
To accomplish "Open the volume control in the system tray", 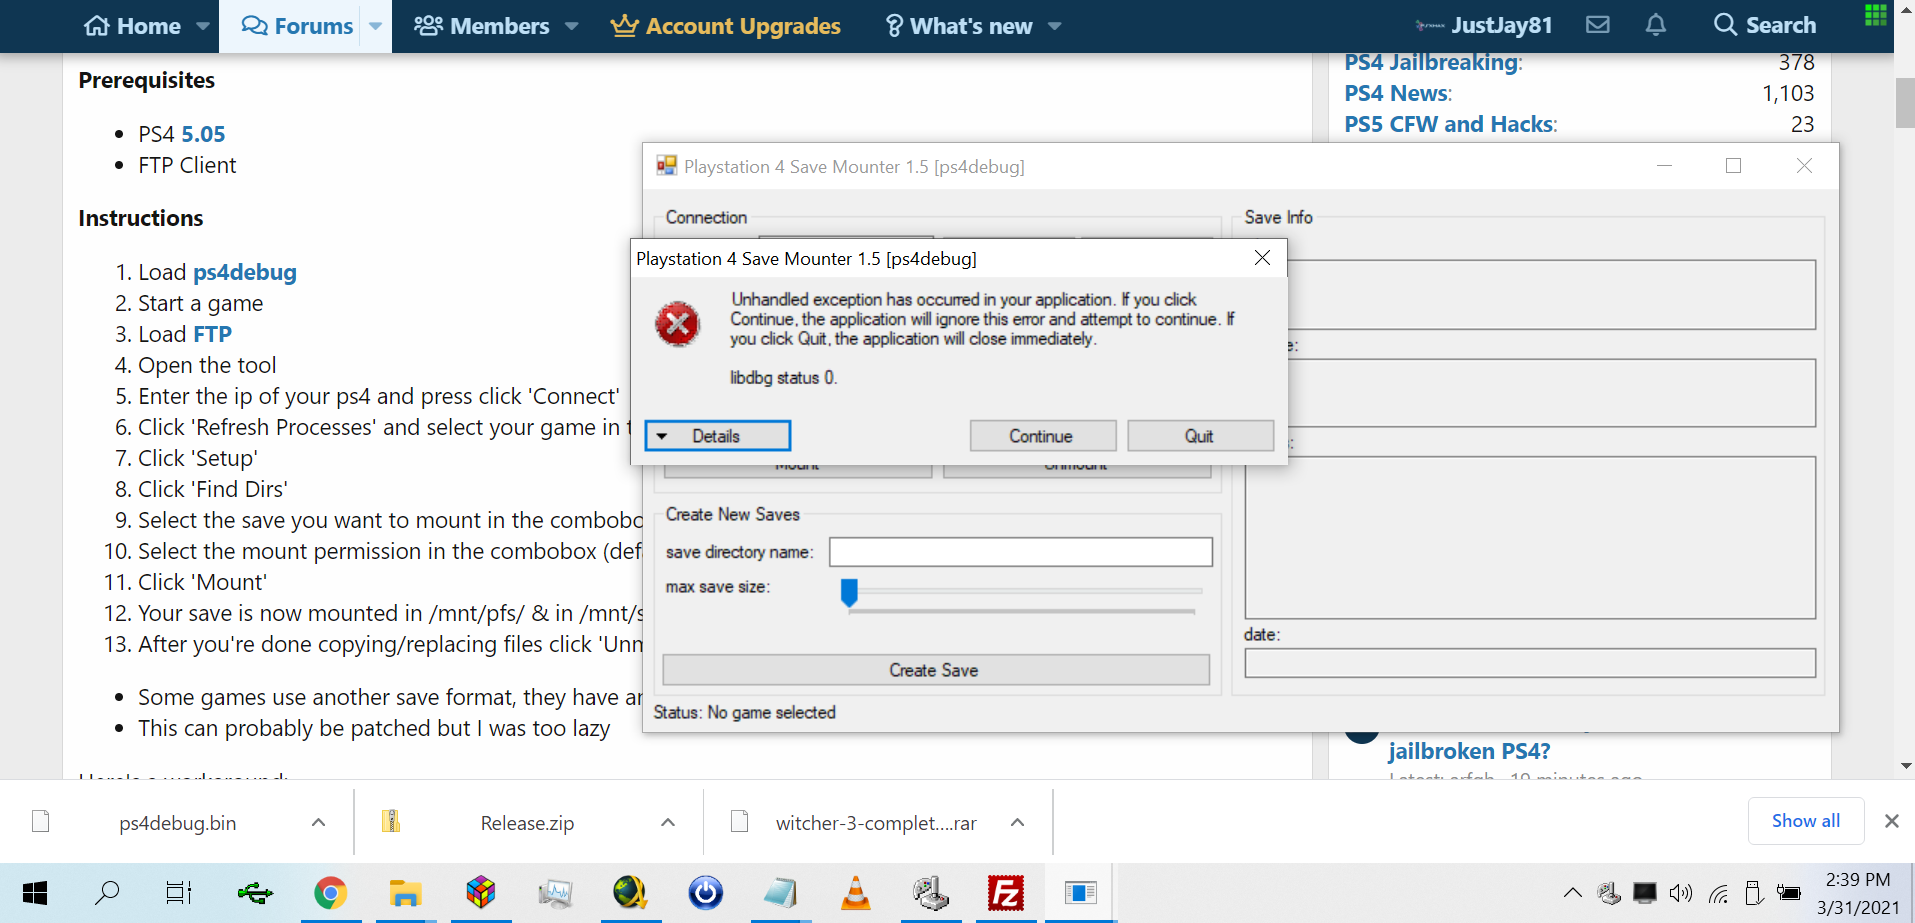I will click(1681, 893).
